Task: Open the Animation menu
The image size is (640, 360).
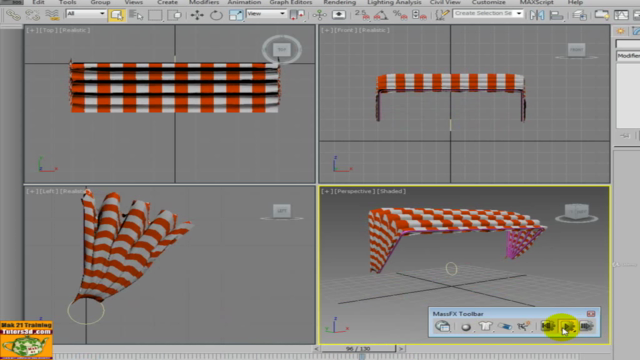Action: click(x=244, y=2)
